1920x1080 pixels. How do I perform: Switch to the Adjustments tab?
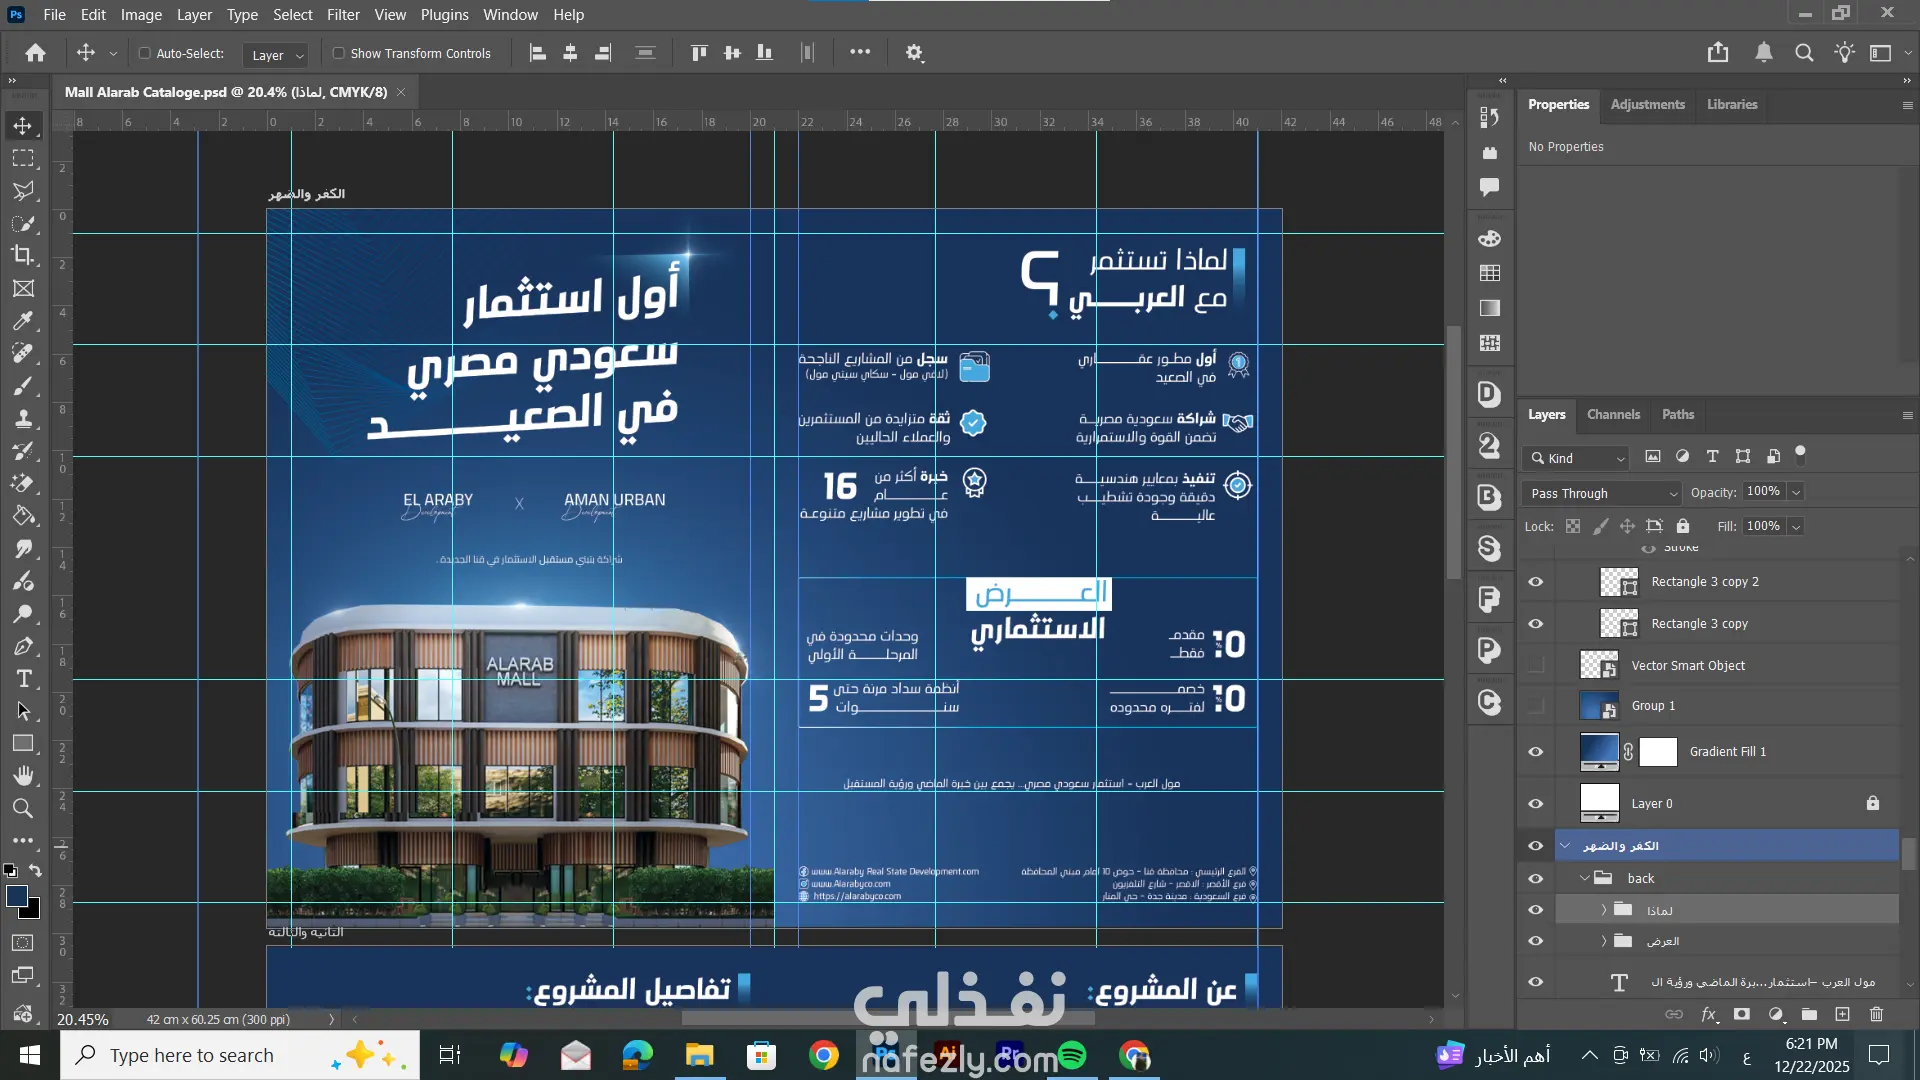pos(1647,104)
